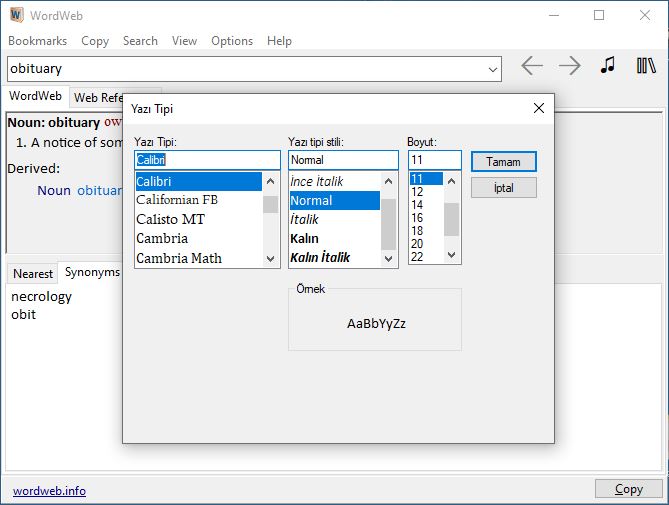
Task: Click the WordWeb app logo icon
Action: pyautogui.click(x=16, y=15)
